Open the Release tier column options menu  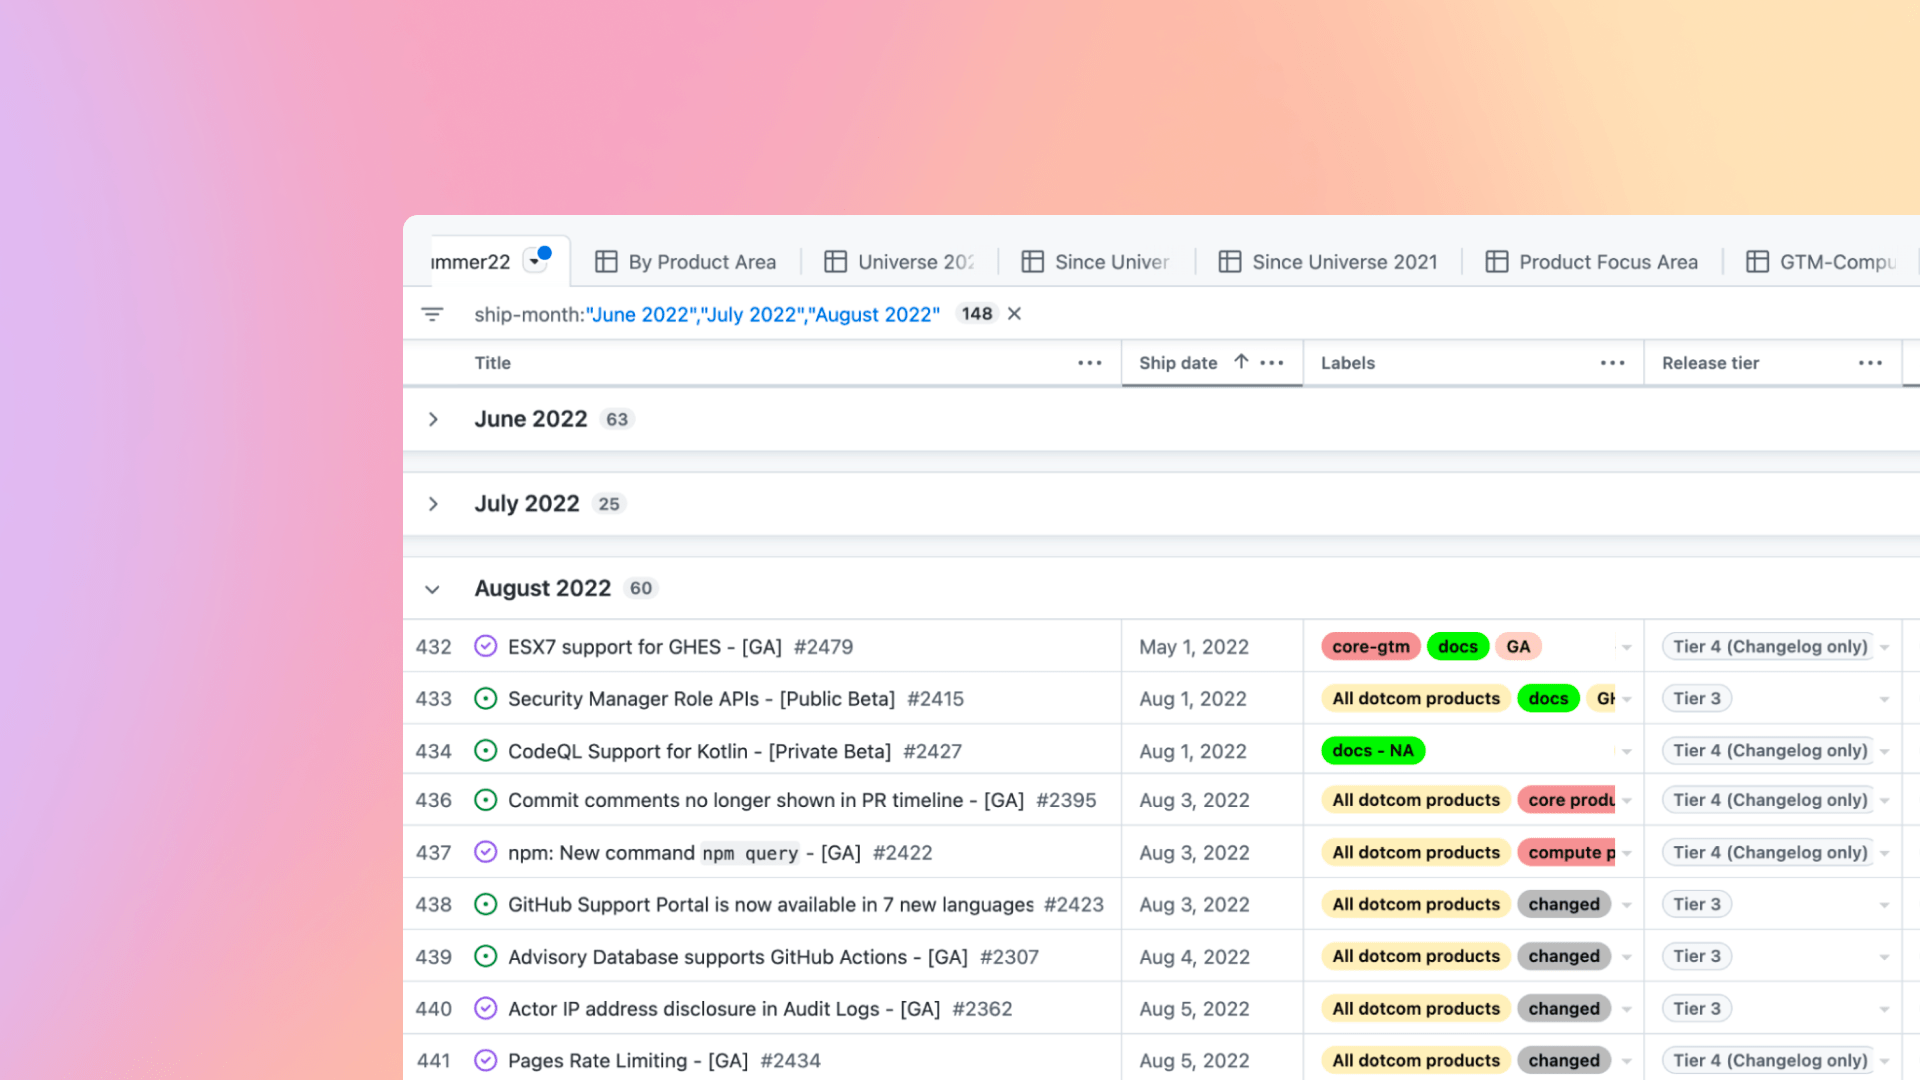[x=1868, y=363]
